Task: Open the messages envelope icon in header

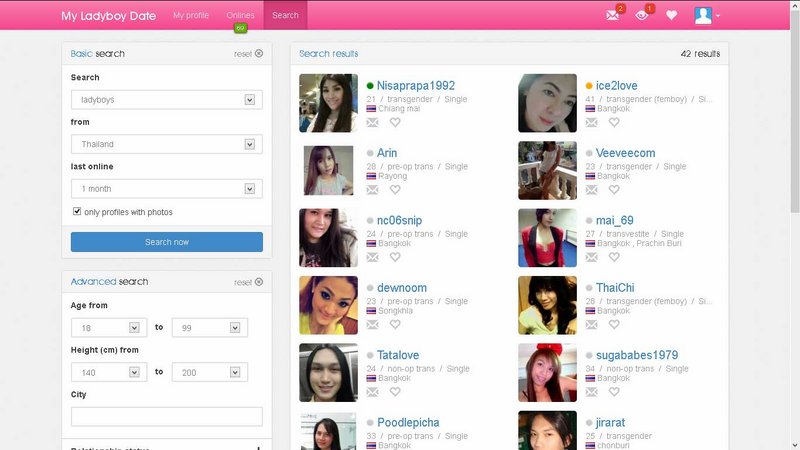Action: point(612,15)
